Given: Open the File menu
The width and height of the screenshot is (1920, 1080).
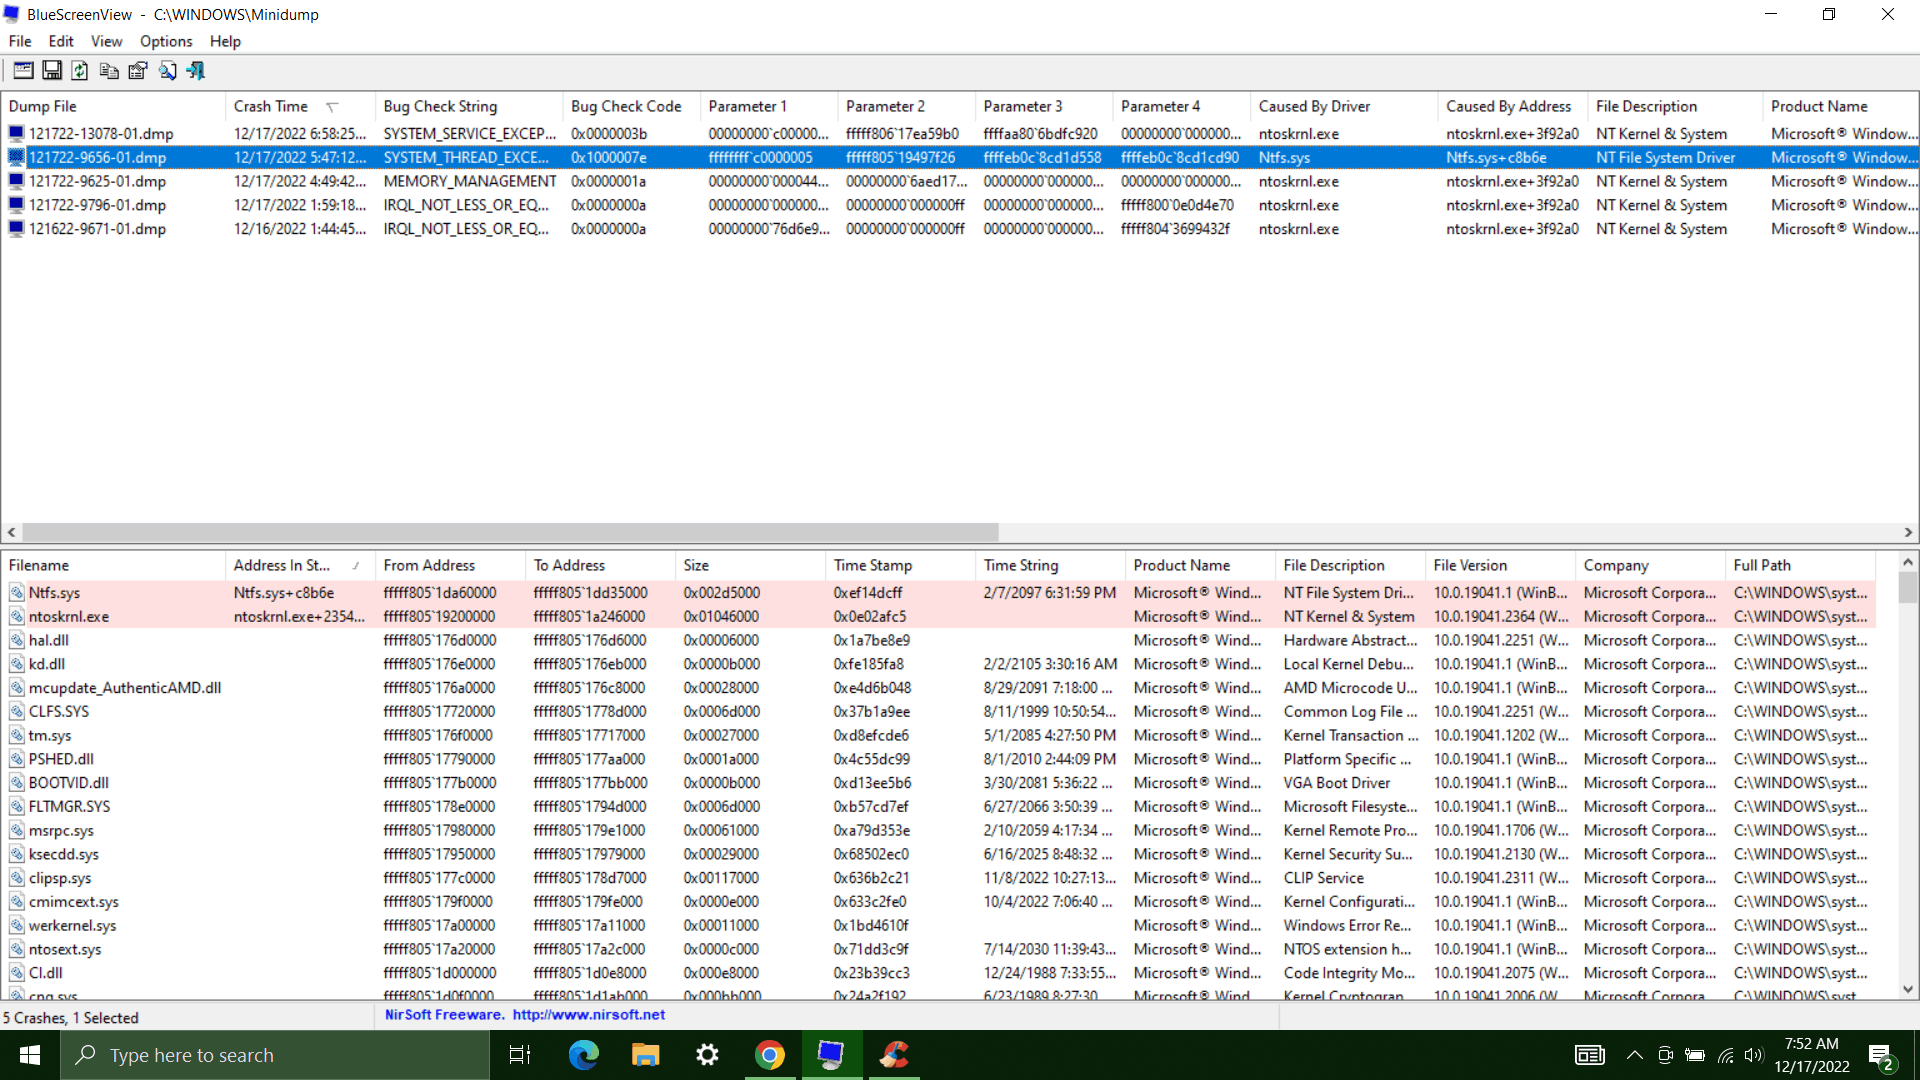Looking at the screenshot, I should pyautogui.click(x=19, y=41).
